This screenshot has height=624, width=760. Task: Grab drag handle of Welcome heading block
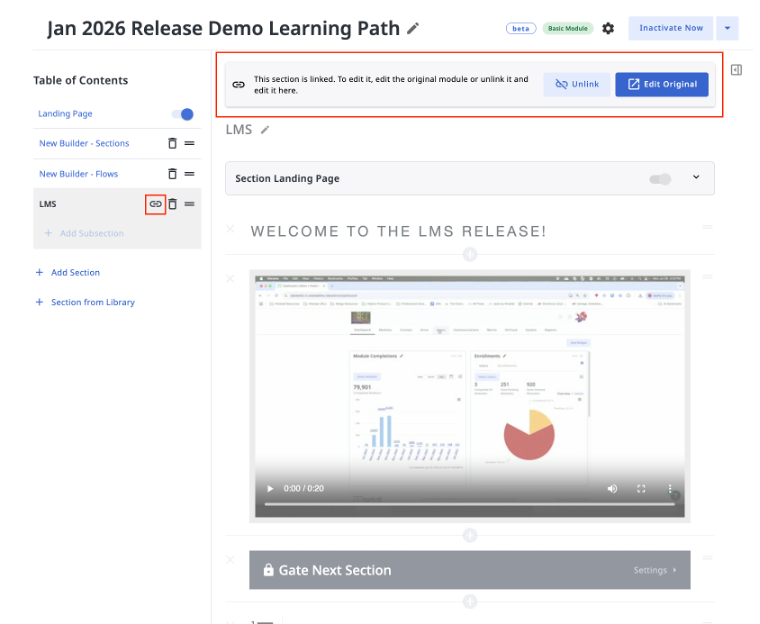click(x=707, y=227)
